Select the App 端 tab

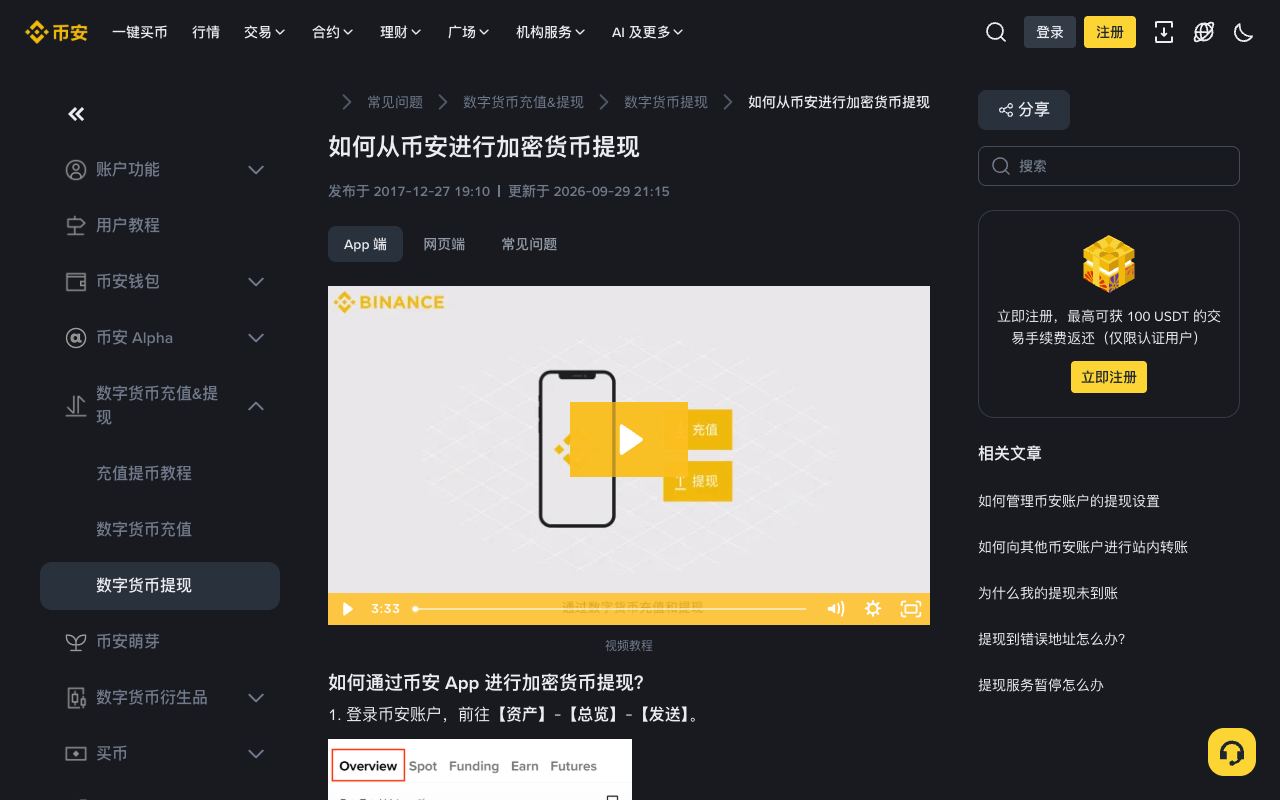[365, 244]
